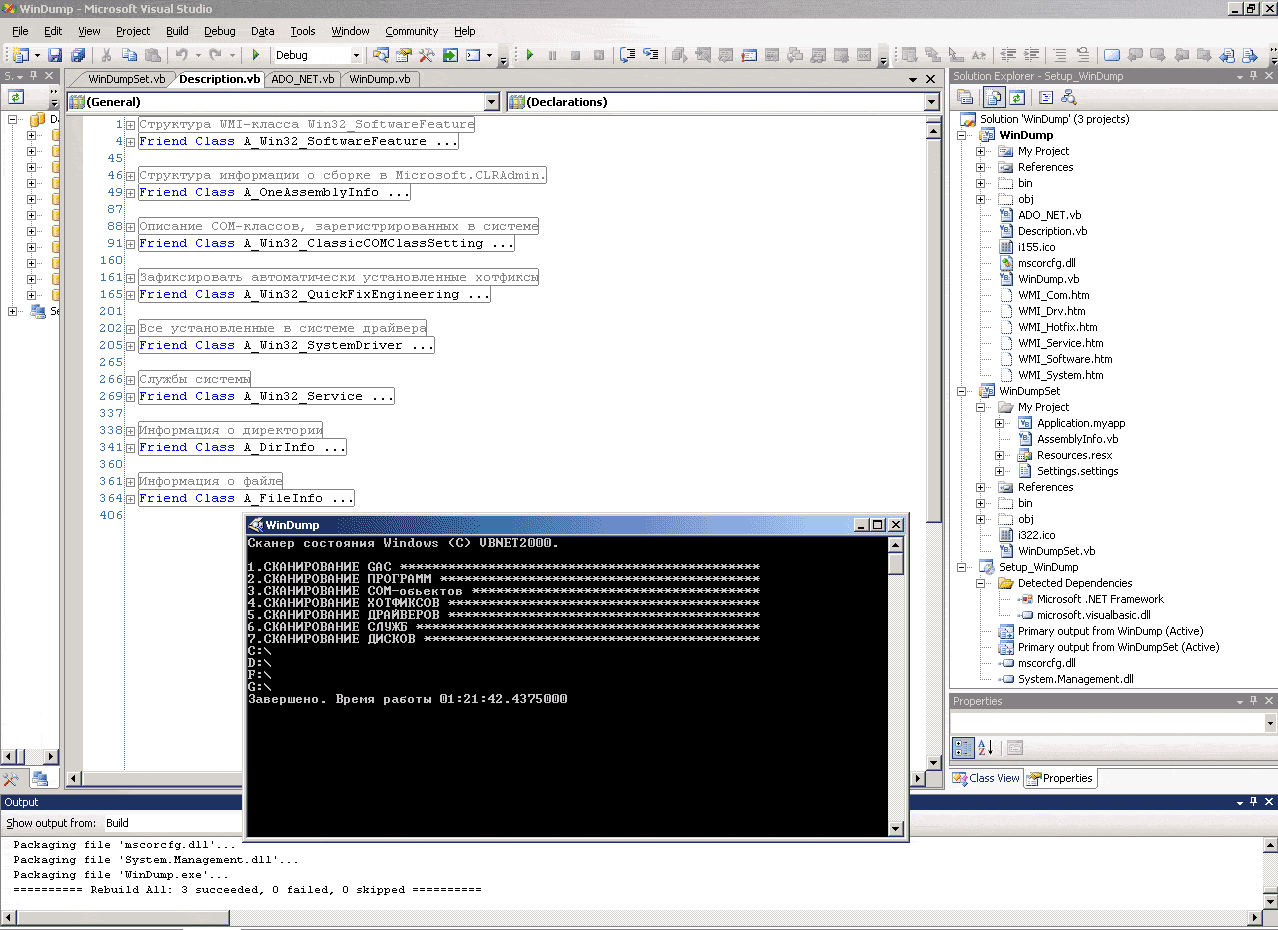1278x930 pixels.
Task: Click the Copy icon in toolbar
Action: 129,55
